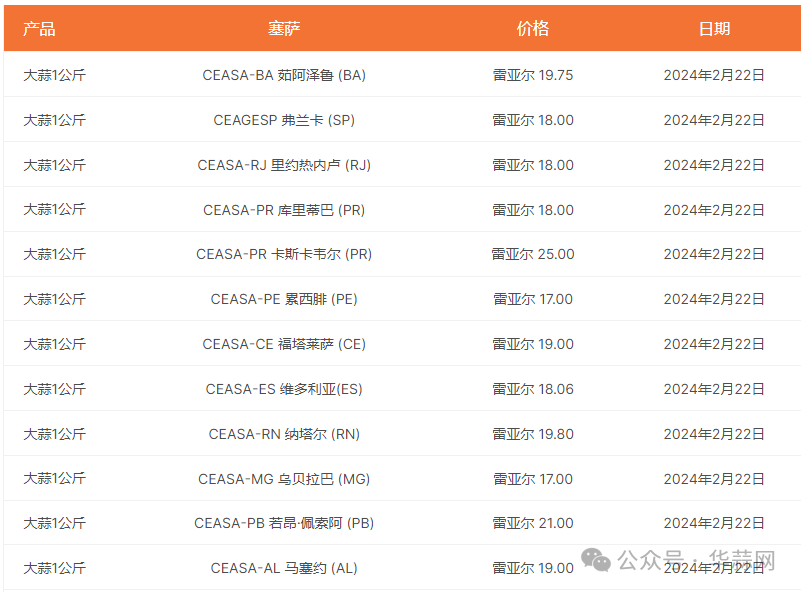The height and width of the screenshot is (592, 801).
Task: Click the 雷亚尔 19.75 price cell
Action: (x=533, y=75)
